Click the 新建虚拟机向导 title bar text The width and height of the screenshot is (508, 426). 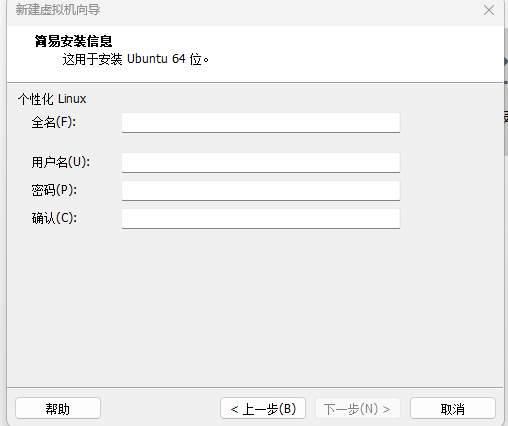(58, 10)
